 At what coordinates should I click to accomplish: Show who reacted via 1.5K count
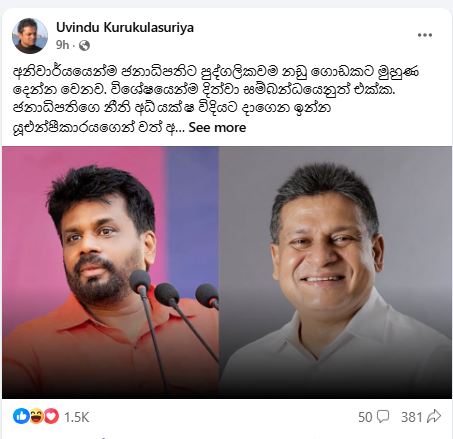tap(77, 417)
